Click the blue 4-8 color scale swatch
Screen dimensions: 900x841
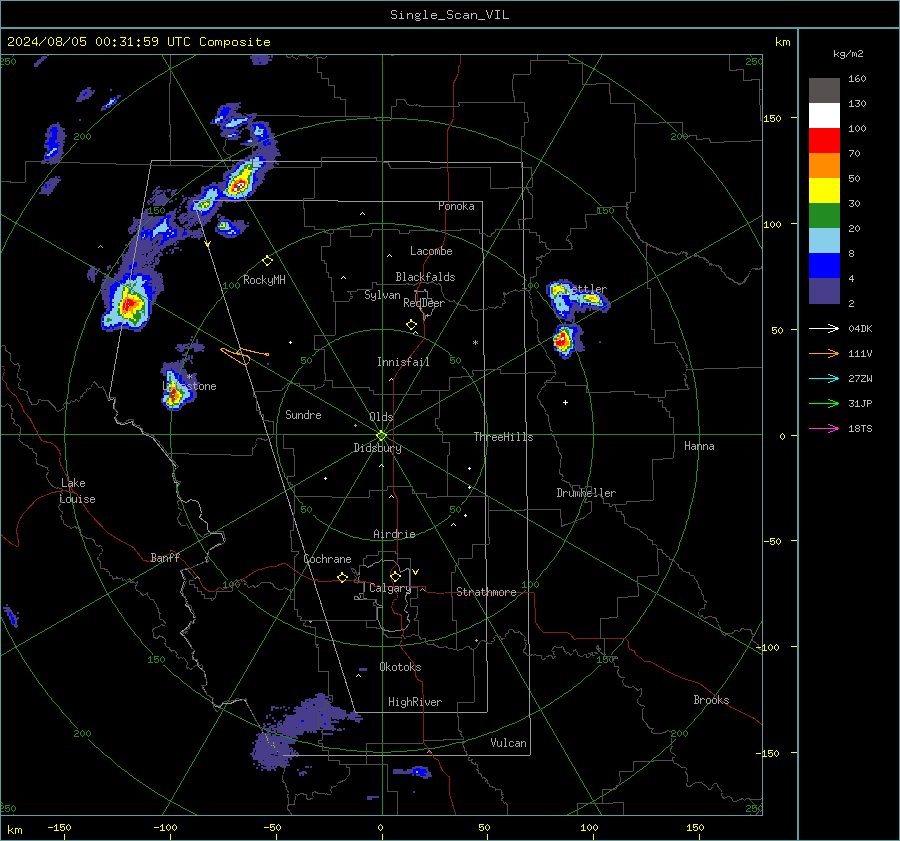(824, 266)
